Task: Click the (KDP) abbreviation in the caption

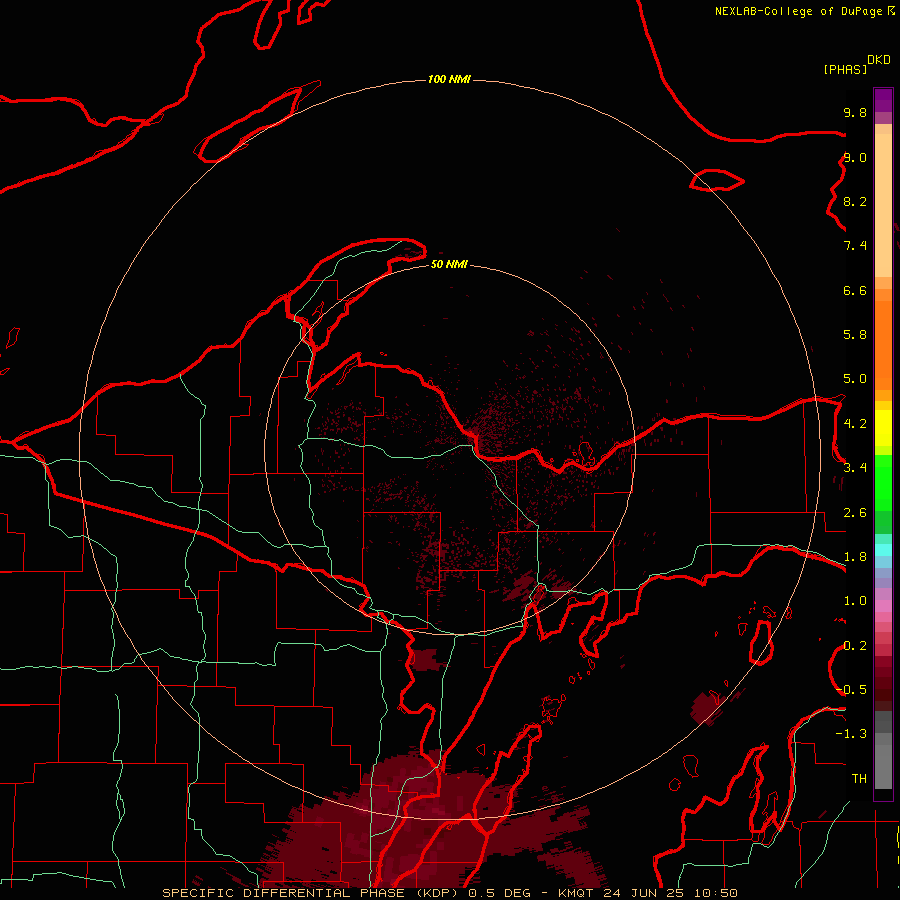Action: pyautogui.click(x=437, y=893)
